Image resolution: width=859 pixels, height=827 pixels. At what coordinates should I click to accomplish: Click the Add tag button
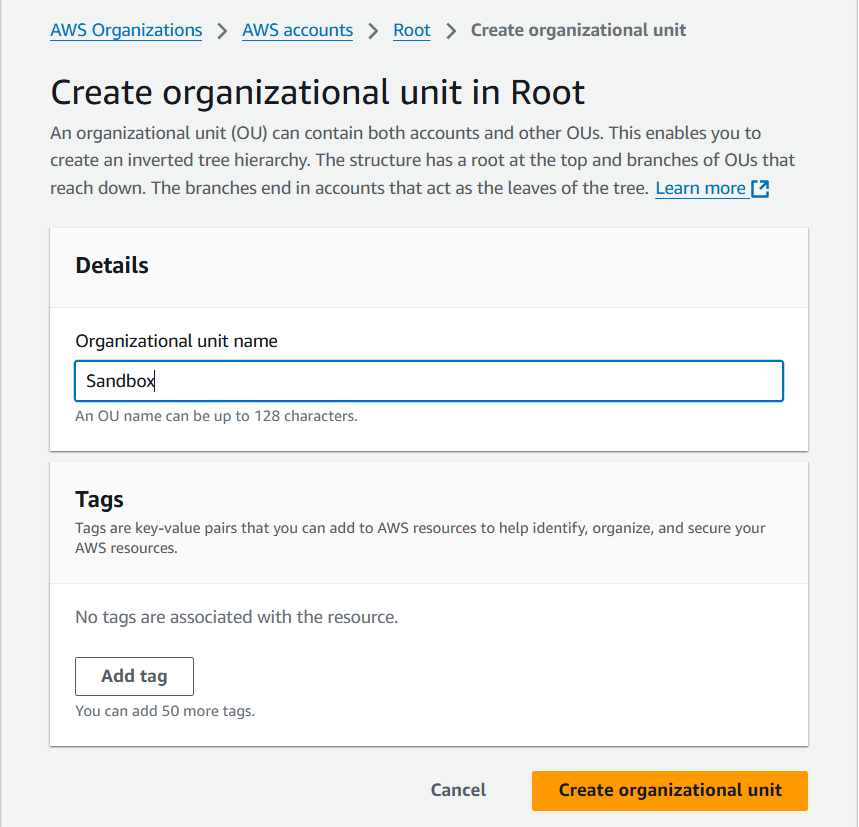coord(134,676)
